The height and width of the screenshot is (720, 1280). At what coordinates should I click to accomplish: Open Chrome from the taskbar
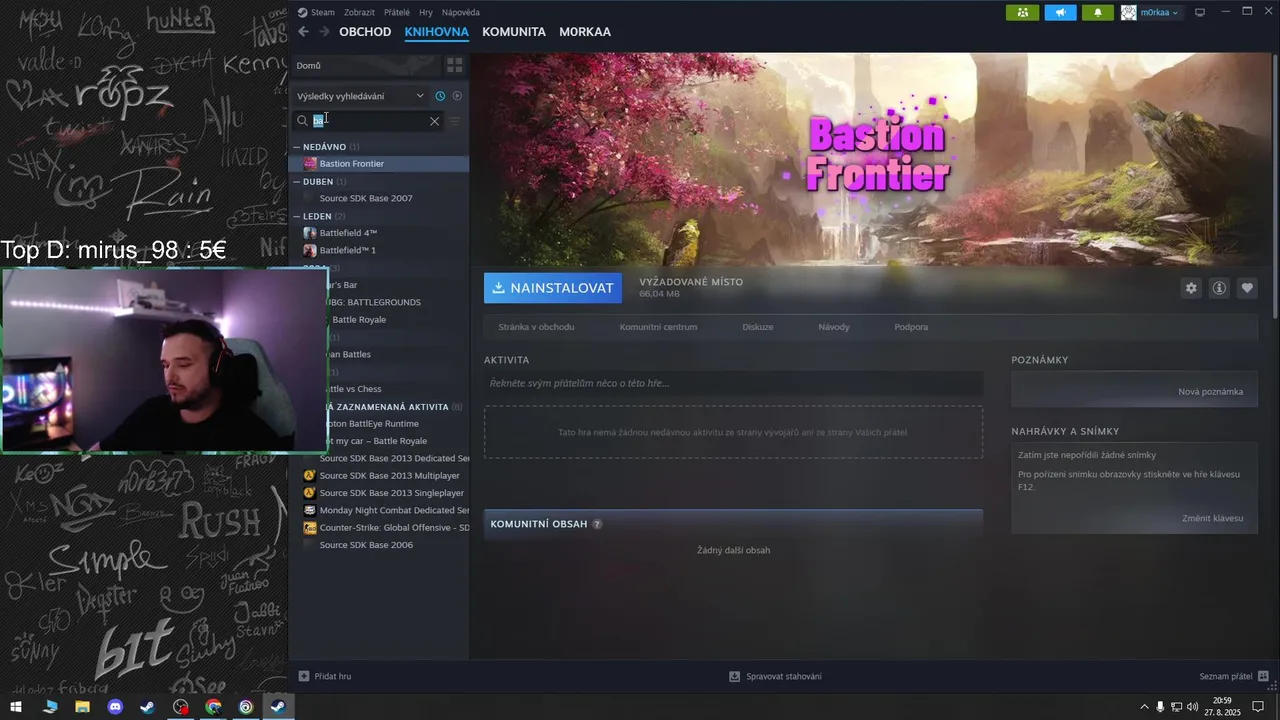coord(213,707)
